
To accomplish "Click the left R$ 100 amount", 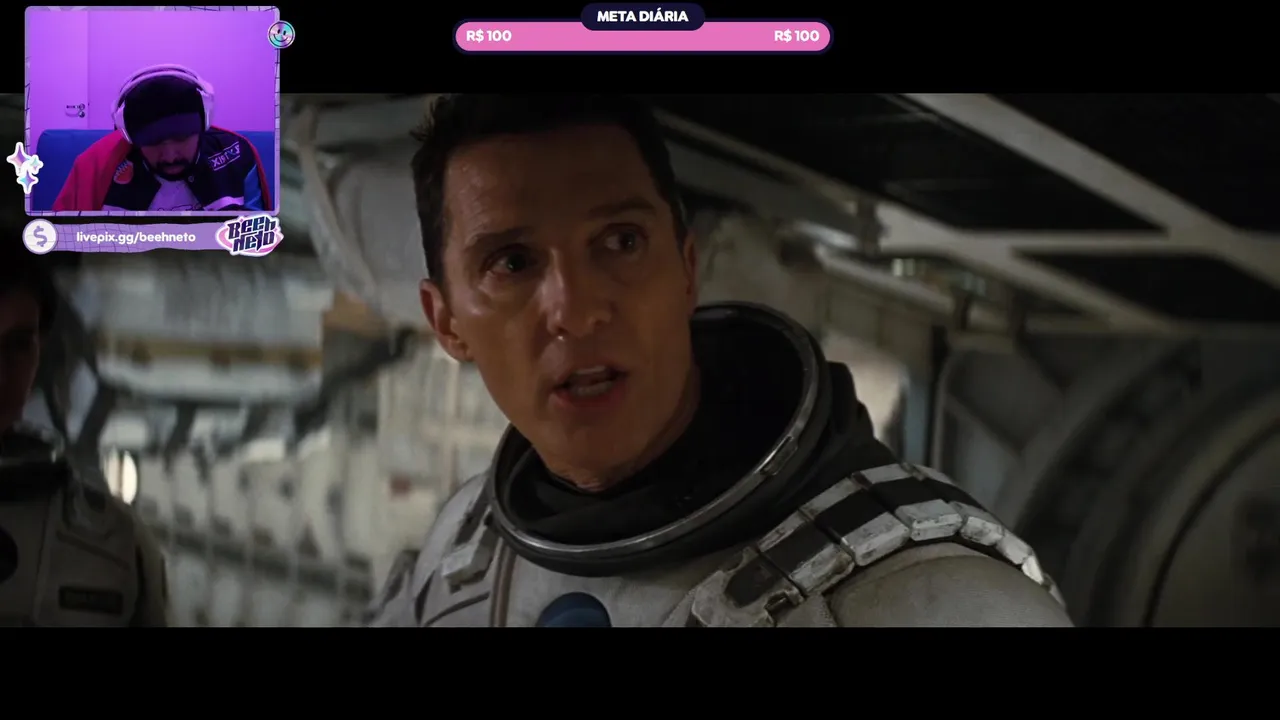I will point(489,36).
